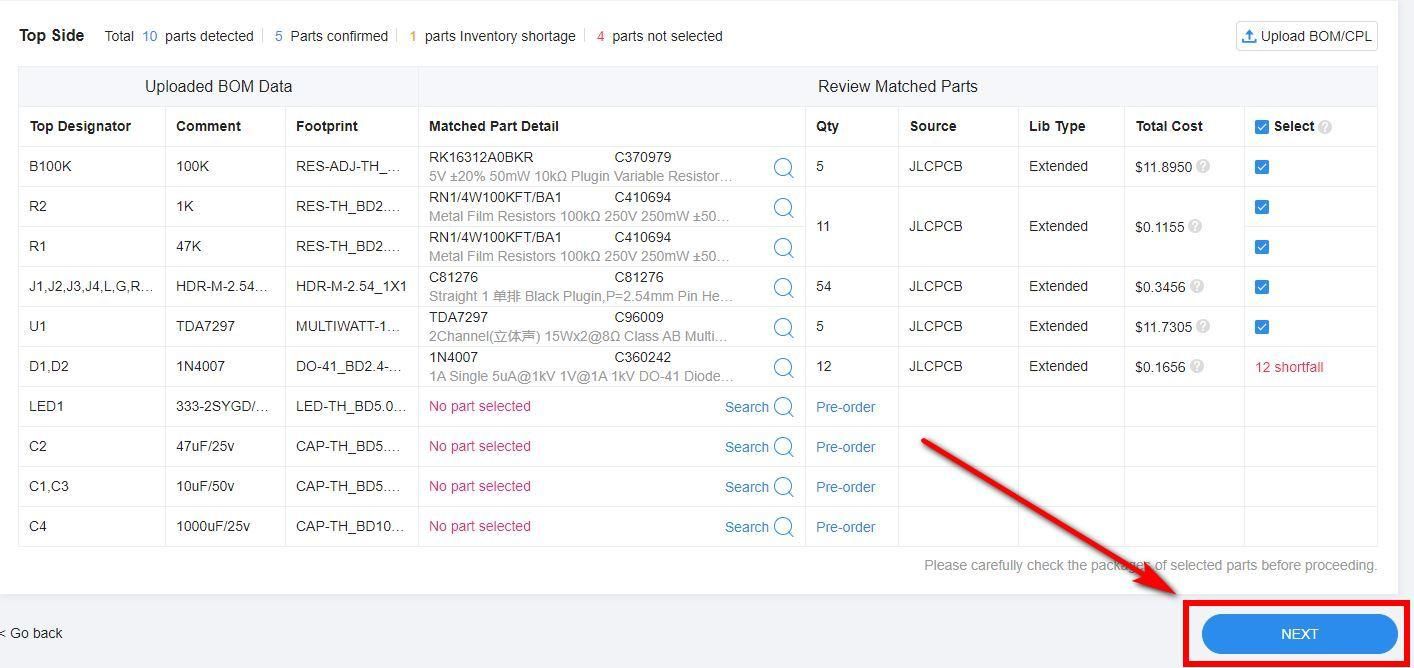Click Pre-order for C1,C3 row
Screen dimensions: 1414x668
coord(845,487)
